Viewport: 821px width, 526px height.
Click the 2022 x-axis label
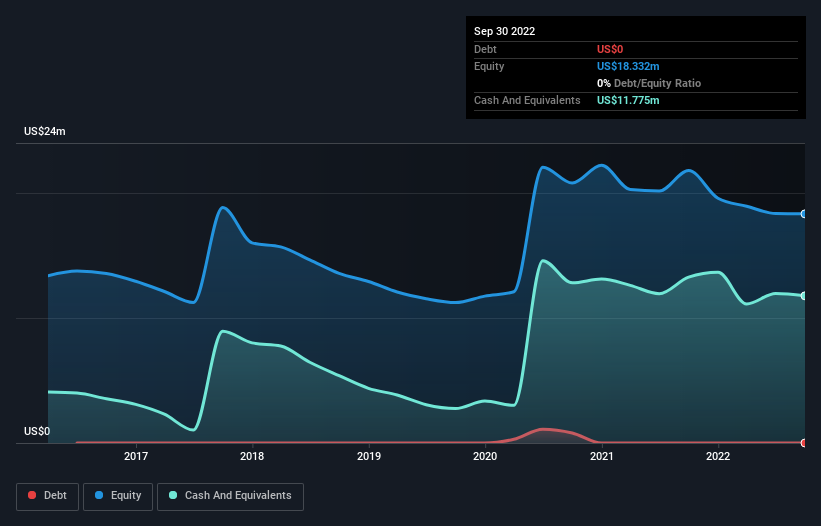(718, 456)
